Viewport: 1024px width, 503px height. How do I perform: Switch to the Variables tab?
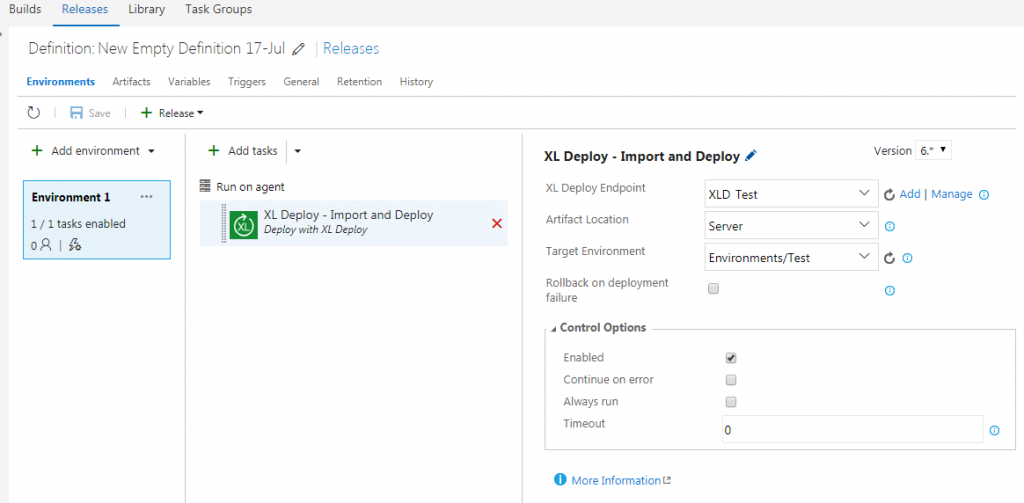tap(189, 82)
